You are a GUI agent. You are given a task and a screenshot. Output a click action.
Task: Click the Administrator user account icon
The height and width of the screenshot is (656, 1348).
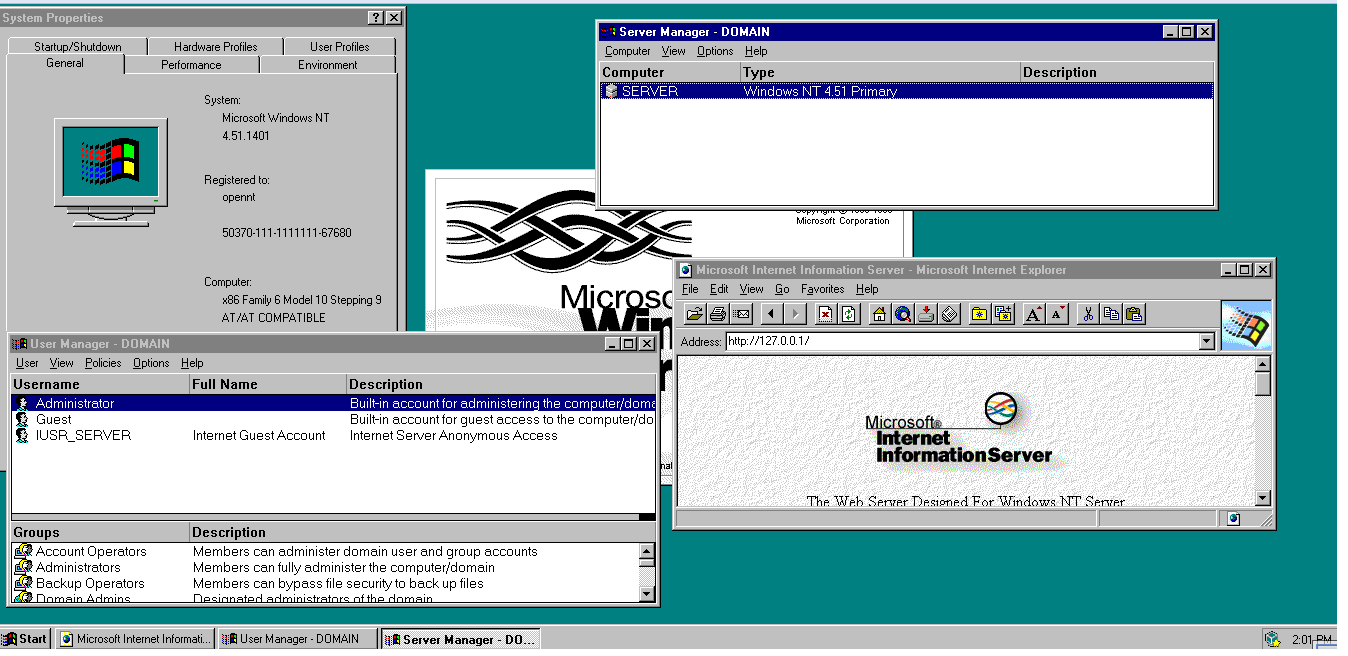pyautogui.click(x=22, y=404)
